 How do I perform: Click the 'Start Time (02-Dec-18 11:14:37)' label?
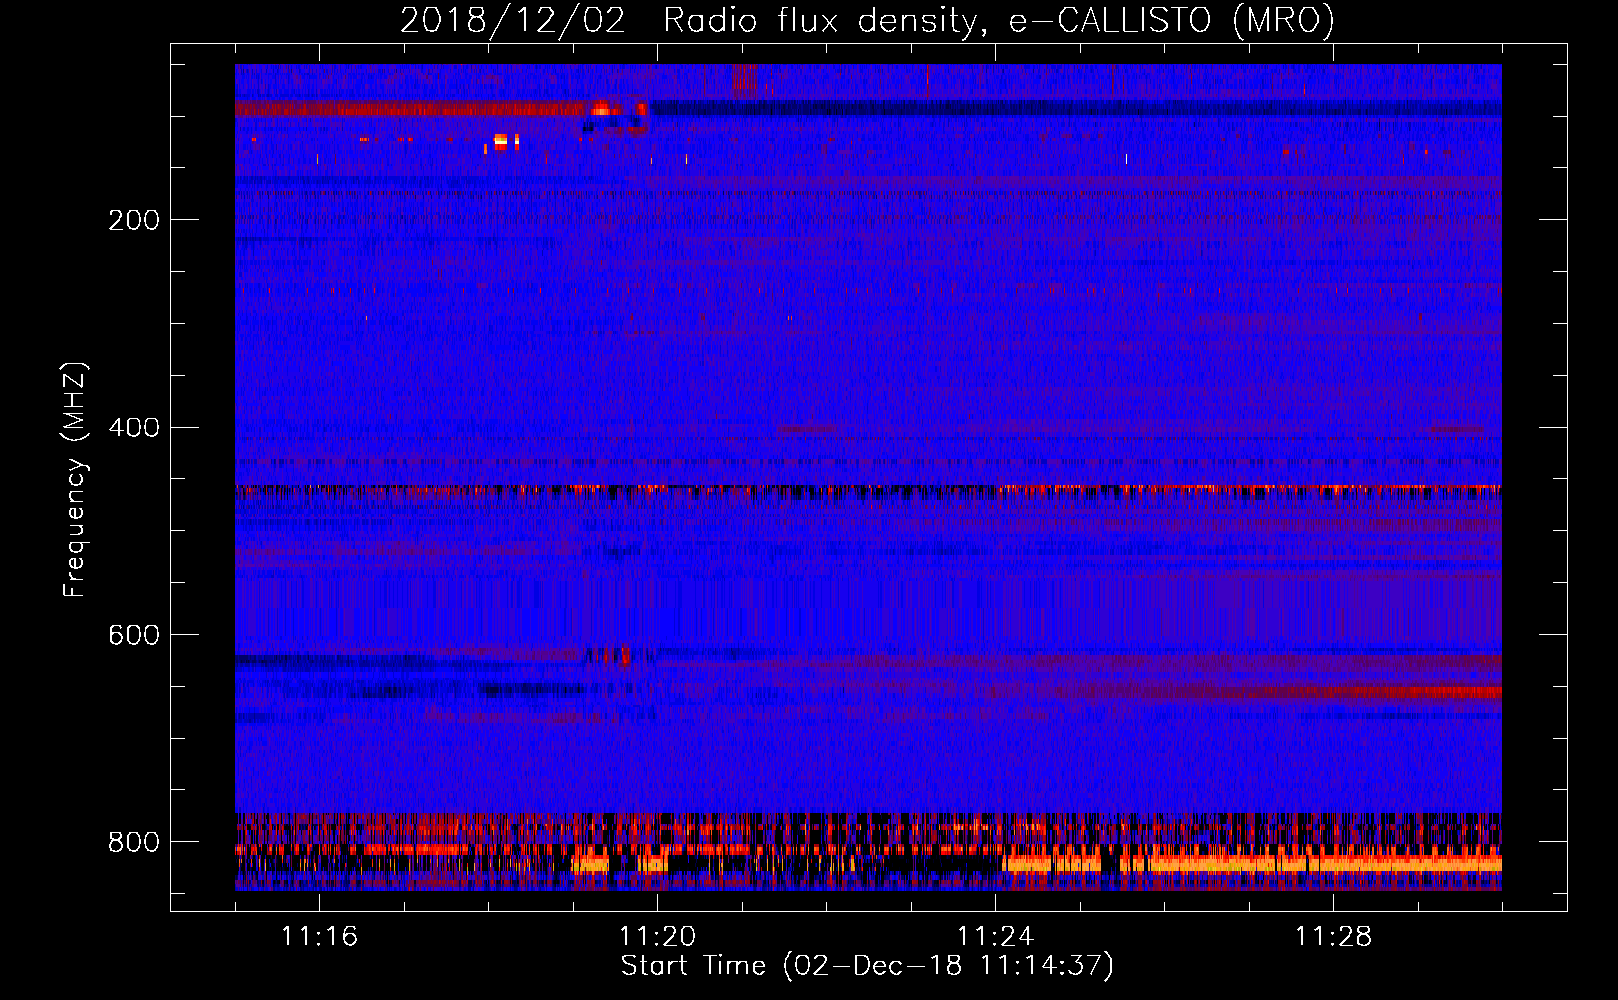[x=867, y=966]
